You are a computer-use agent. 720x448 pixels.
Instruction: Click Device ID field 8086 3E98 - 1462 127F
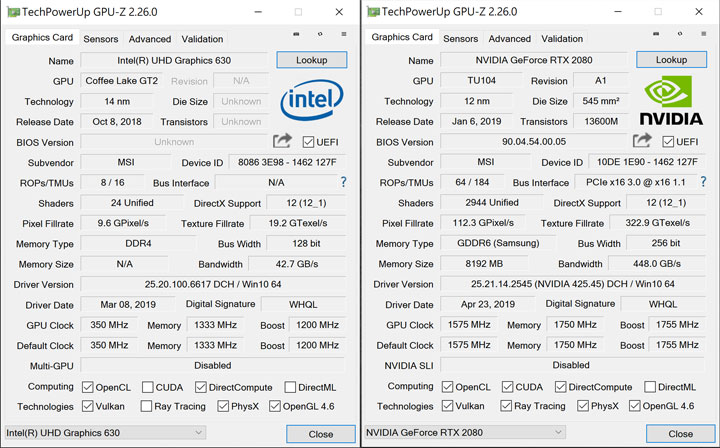pos(287,162)
